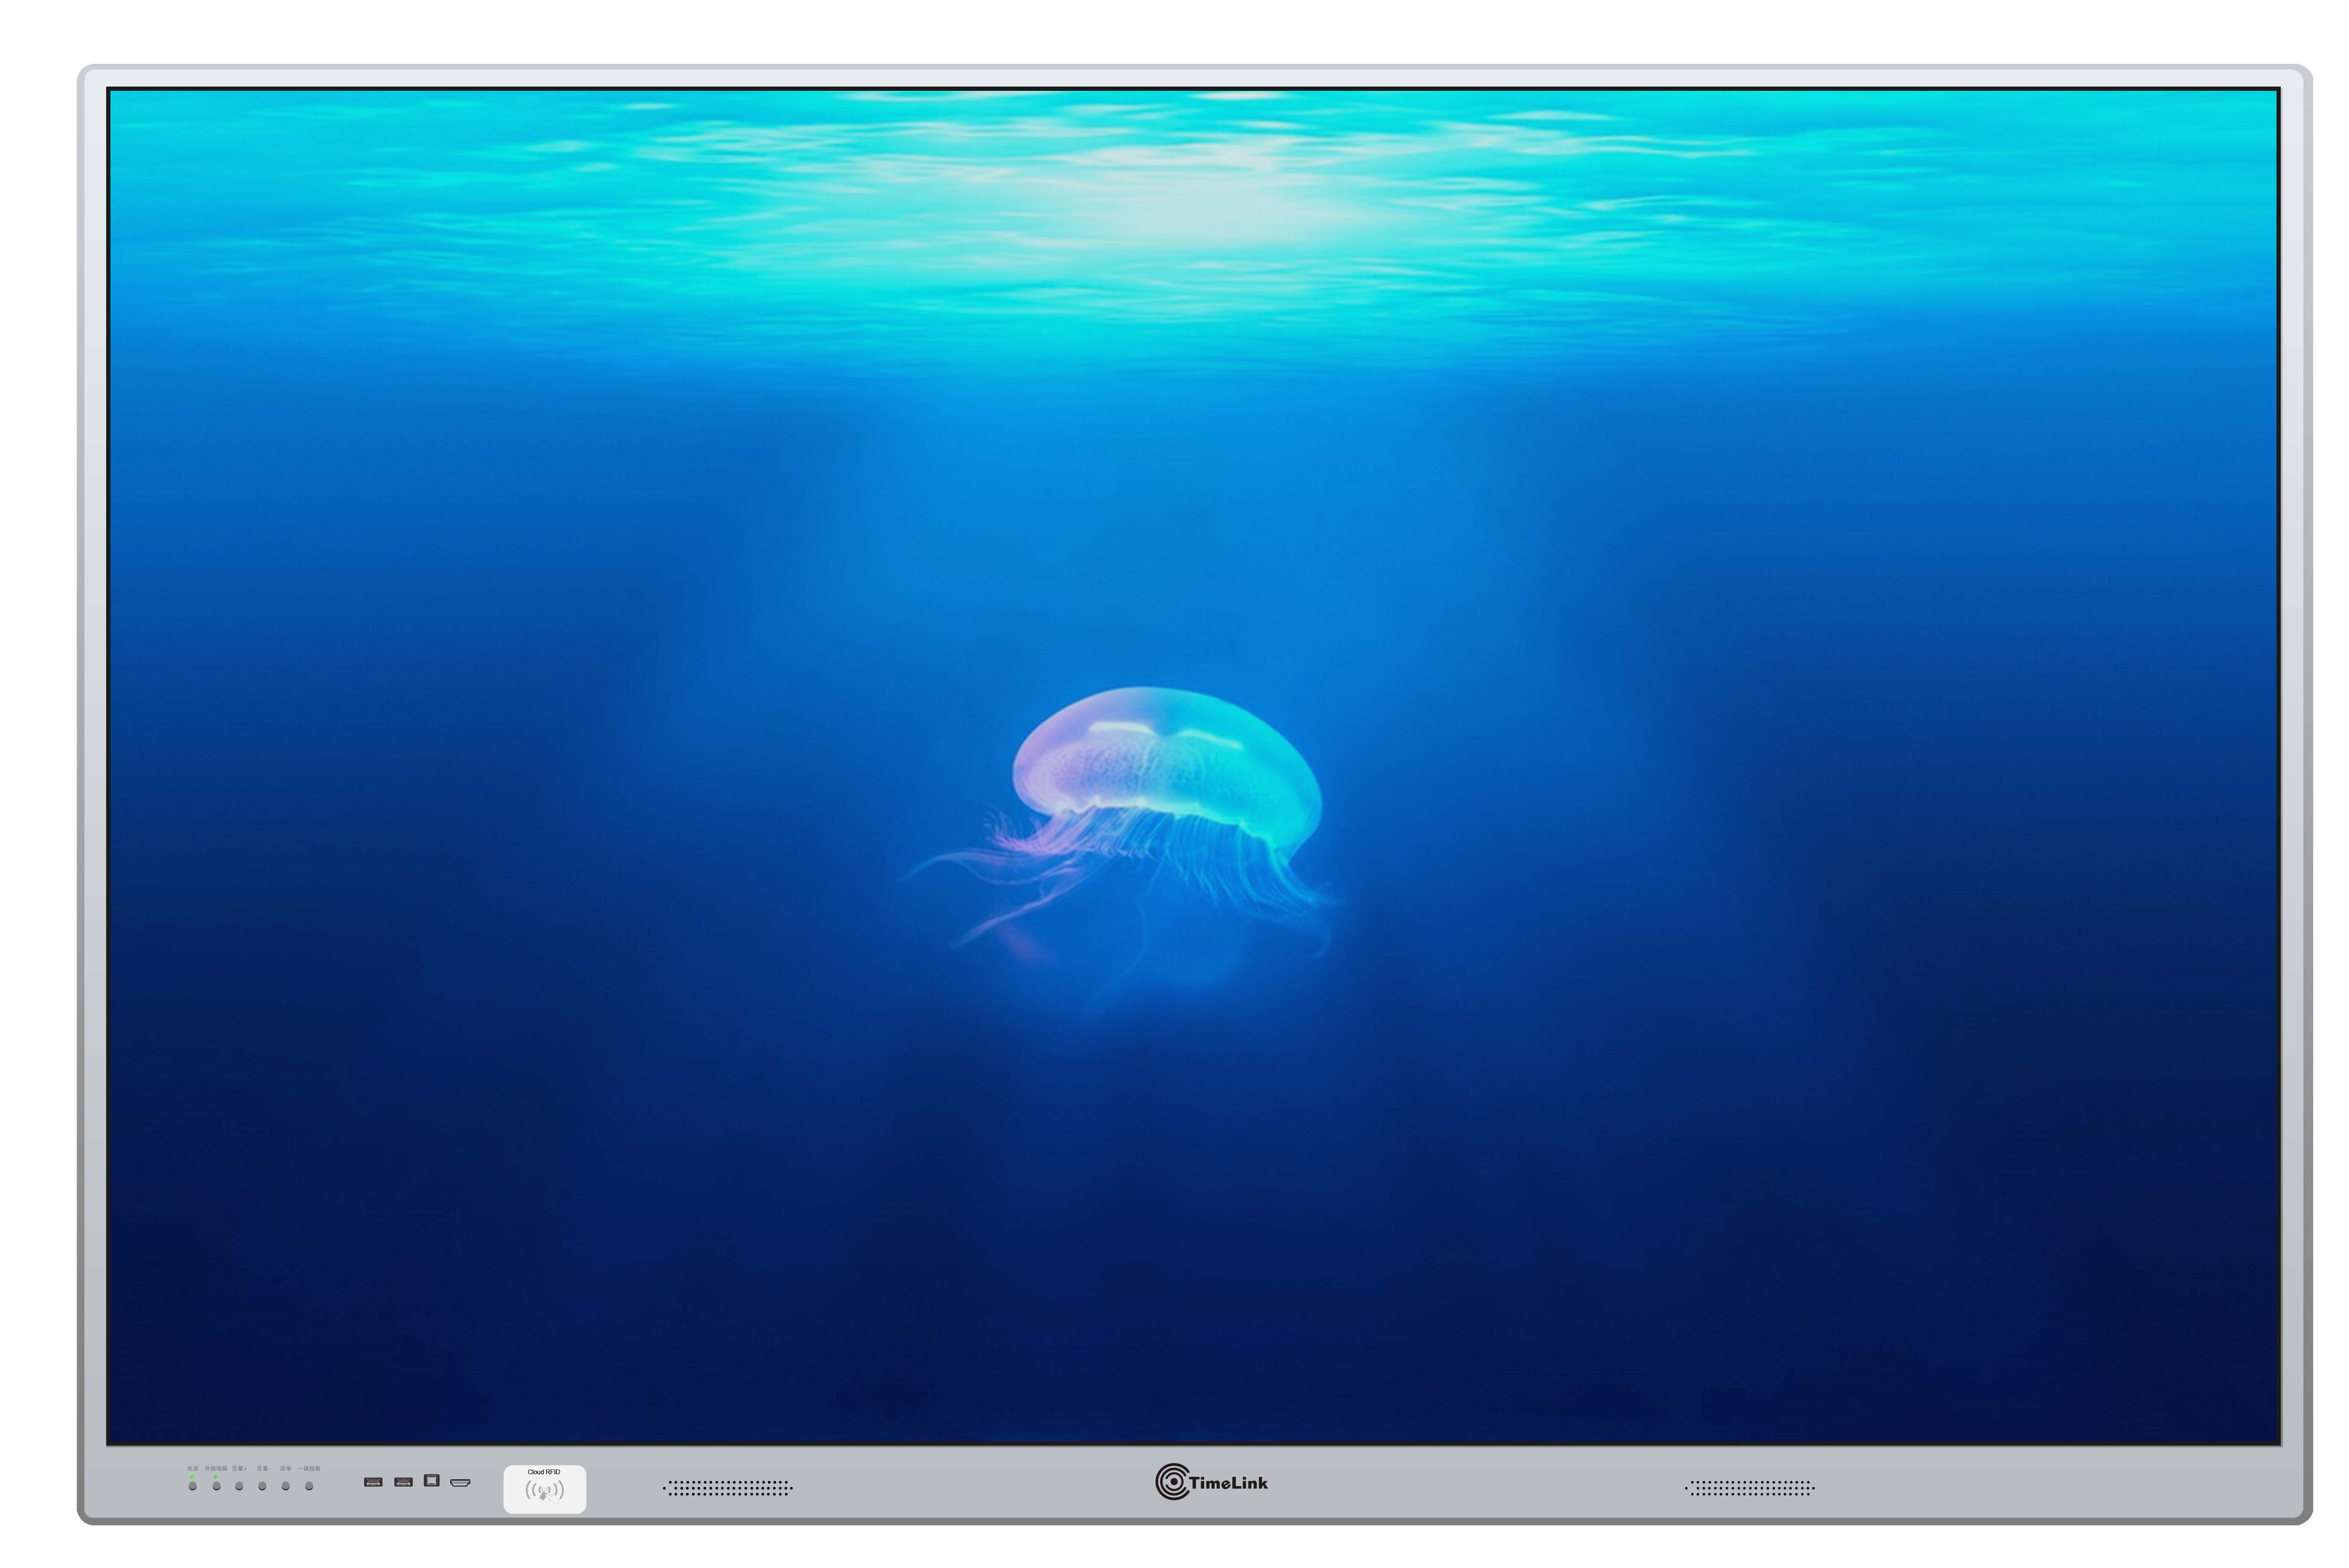Click the second USB port
This screenshot has height=1568, width=2349.
[404, 1482]
